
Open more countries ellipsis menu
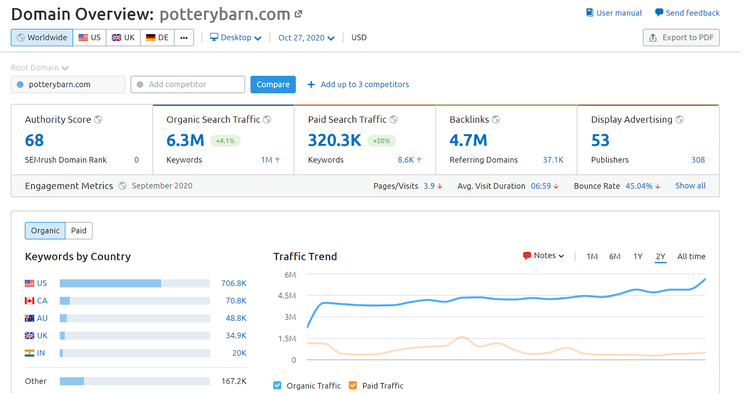[184, 37]
